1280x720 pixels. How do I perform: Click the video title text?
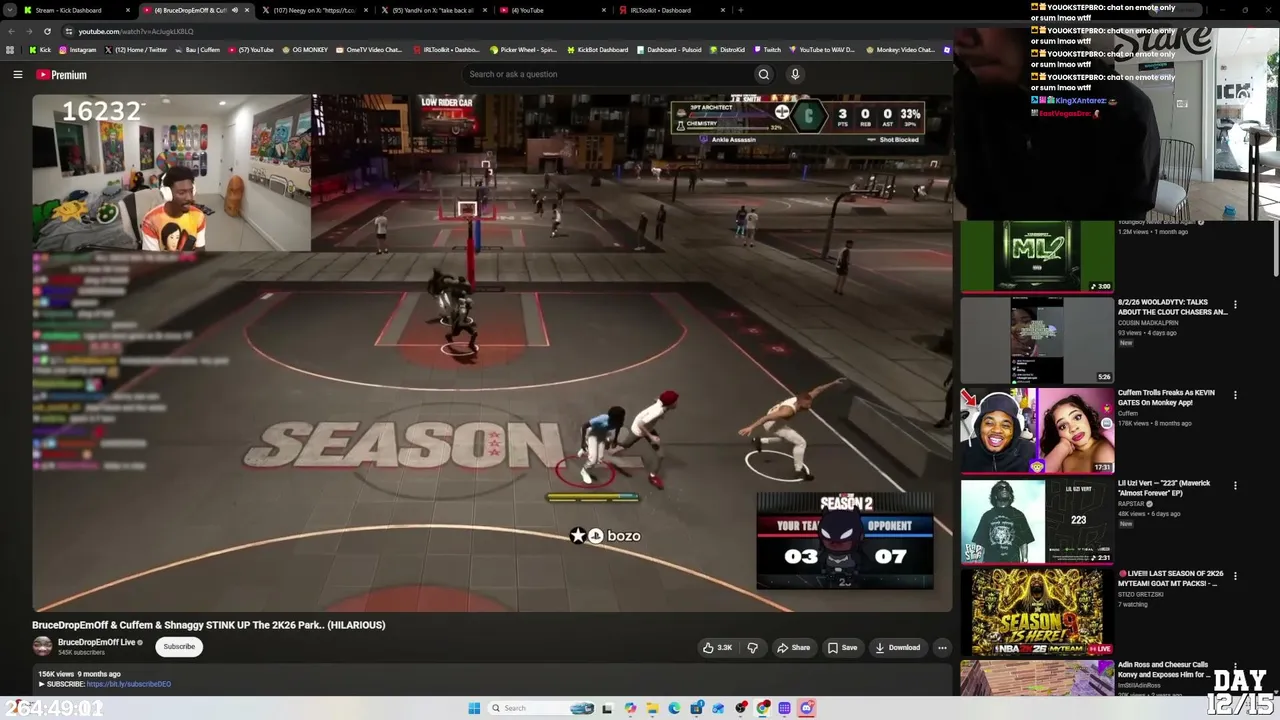208,625
